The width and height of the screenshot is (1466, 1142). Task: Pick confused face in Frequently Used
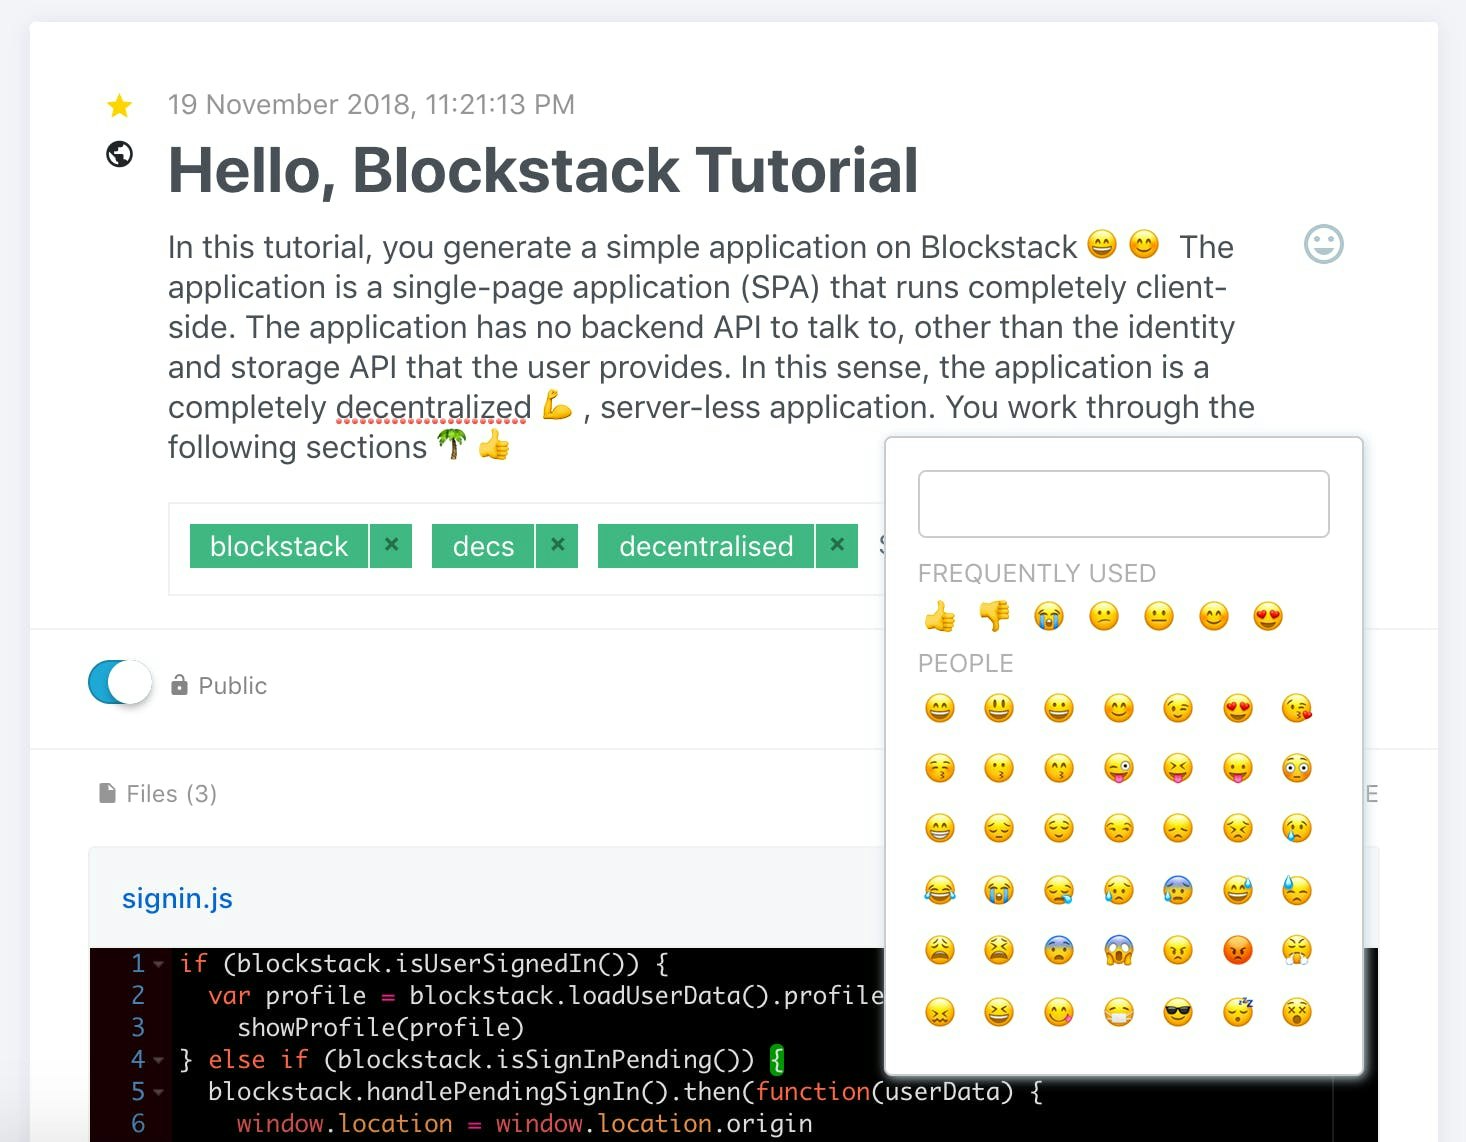click(x=1104, y=616)
